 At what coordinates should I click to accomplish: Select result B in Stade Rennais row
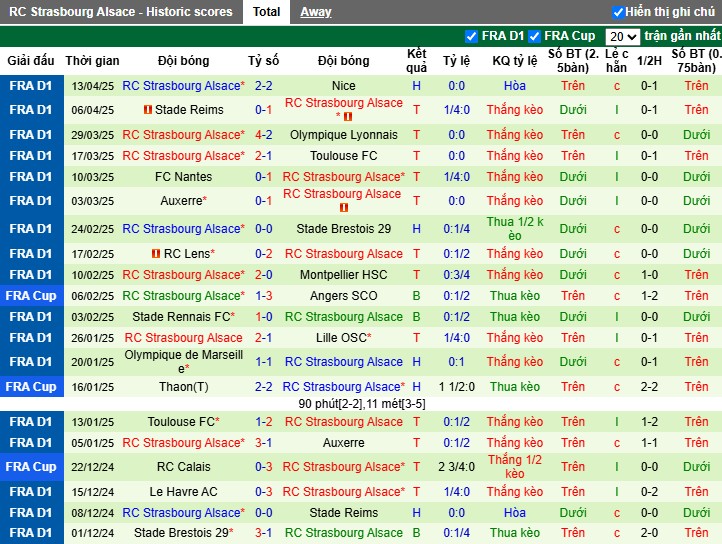[x=416, y=317]
